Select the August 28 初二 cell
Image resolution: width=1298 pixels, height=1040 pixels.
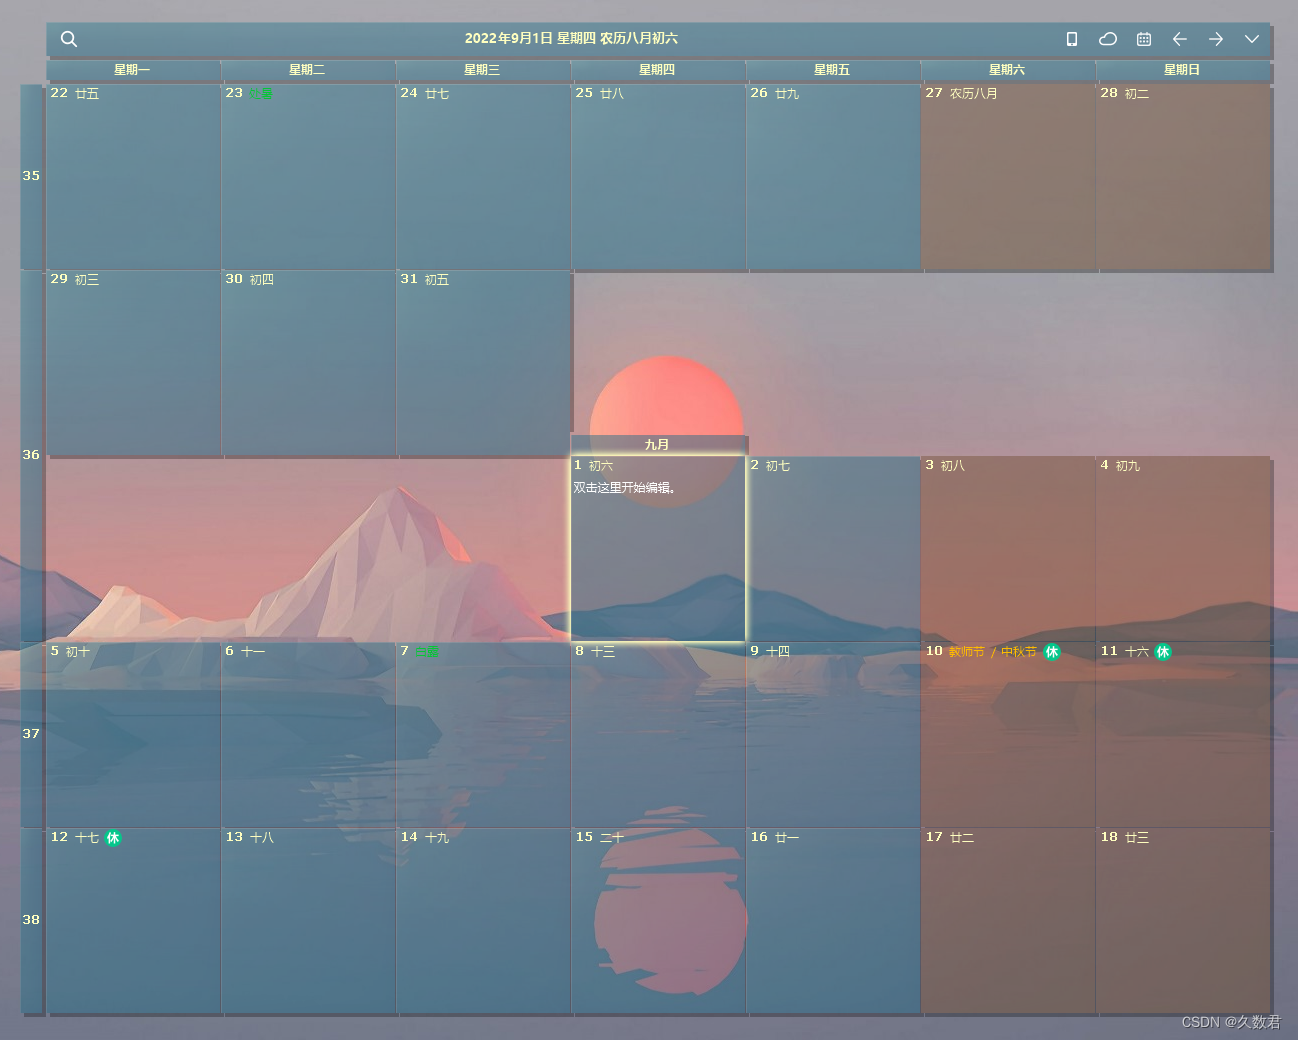click(1183, 177)
